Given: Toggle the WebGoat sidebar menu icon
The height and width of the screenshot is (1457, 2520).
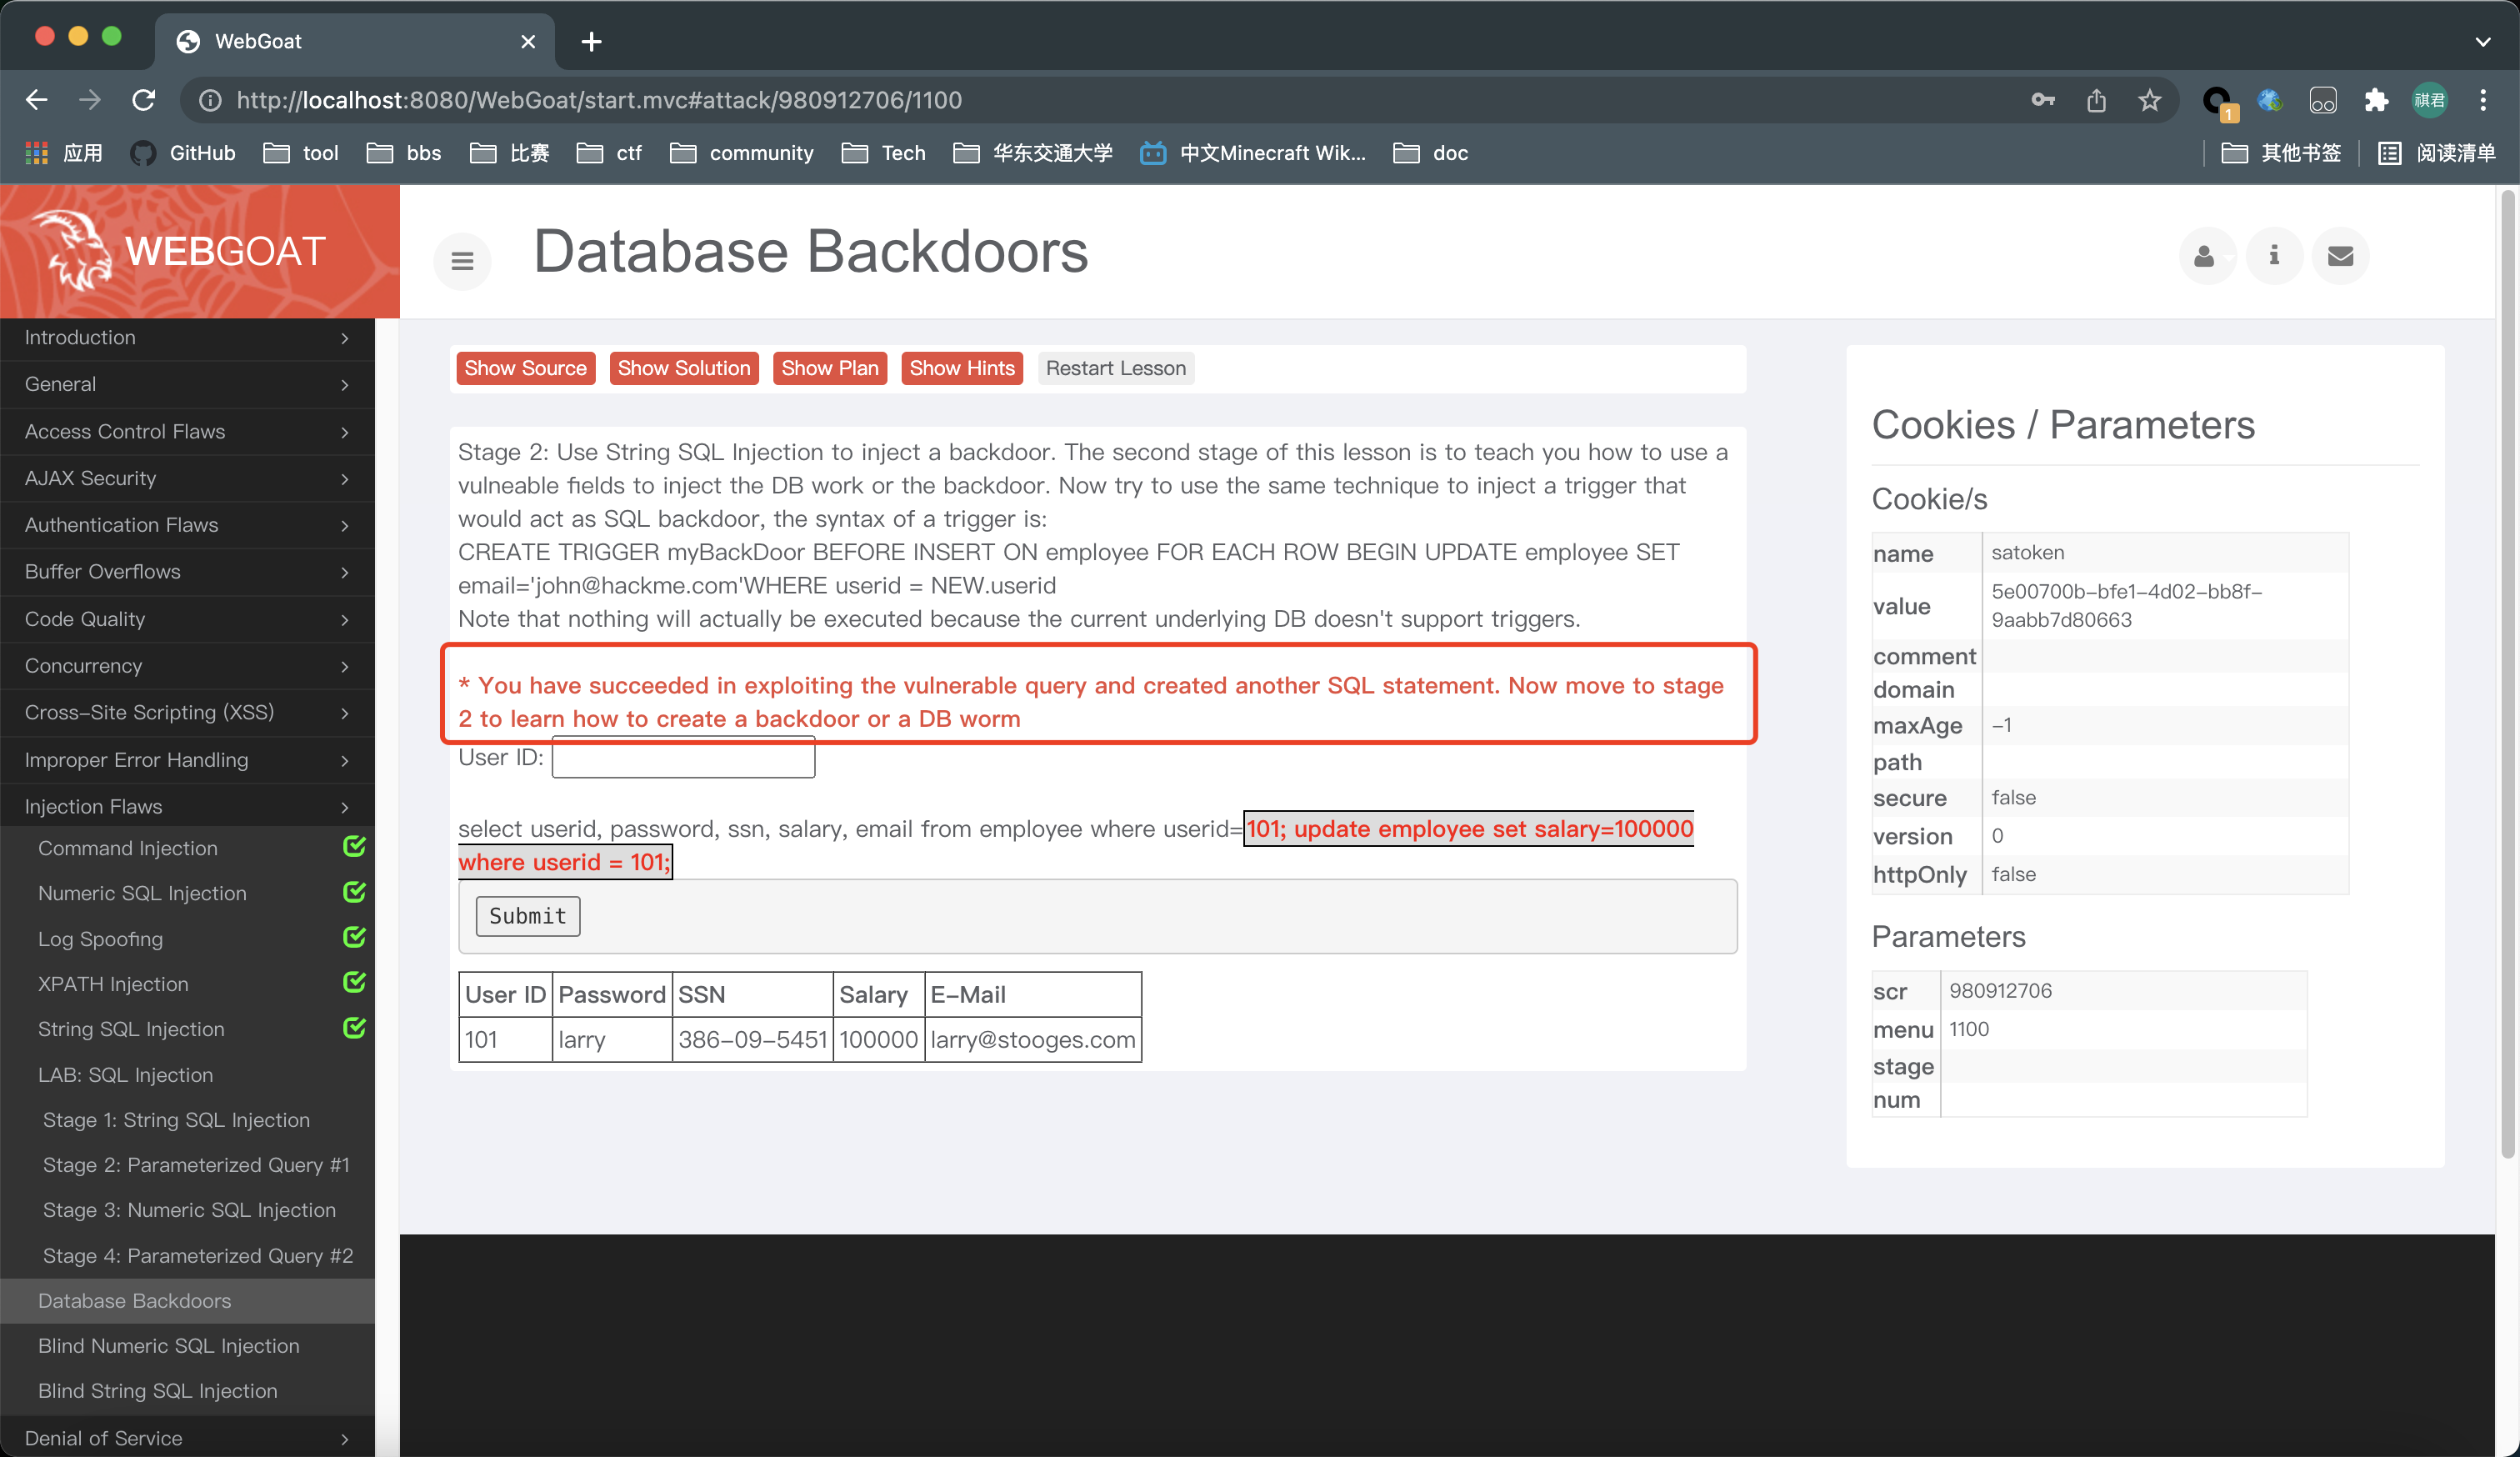Looking at the screenshot, I should (x=462, y=262).
